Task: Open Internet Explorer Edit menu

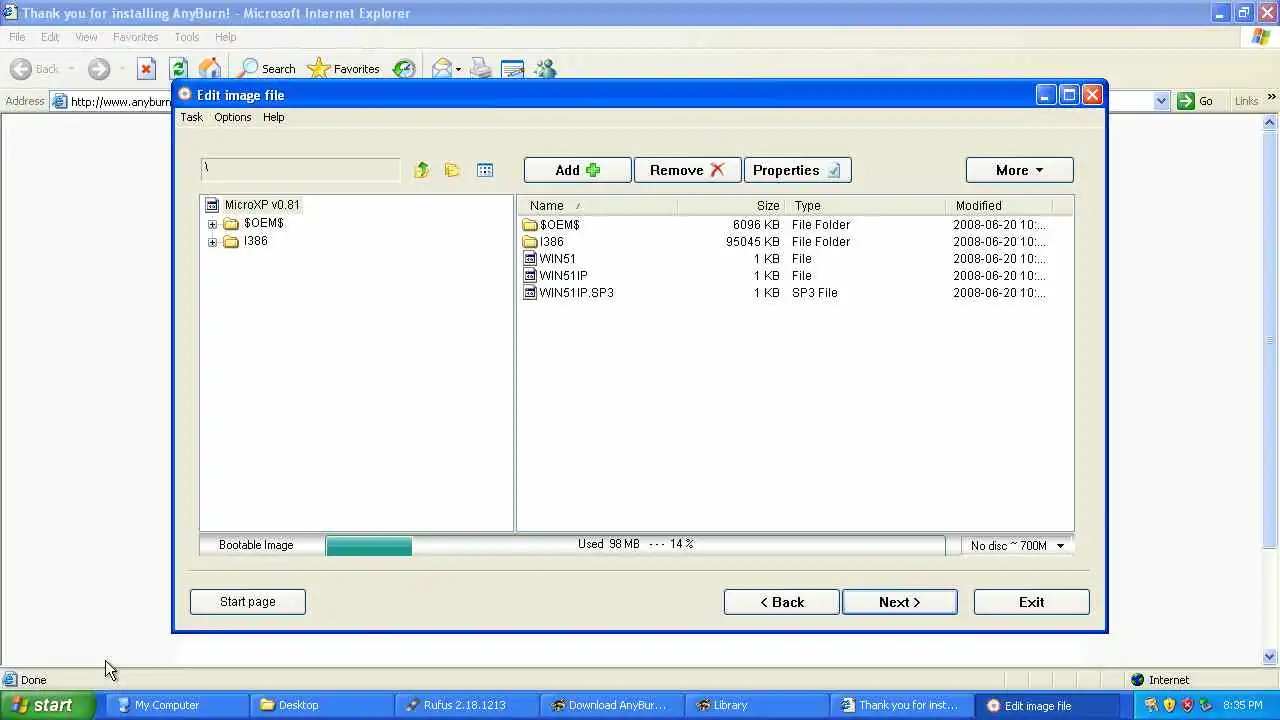Action: tap(50, 37)
